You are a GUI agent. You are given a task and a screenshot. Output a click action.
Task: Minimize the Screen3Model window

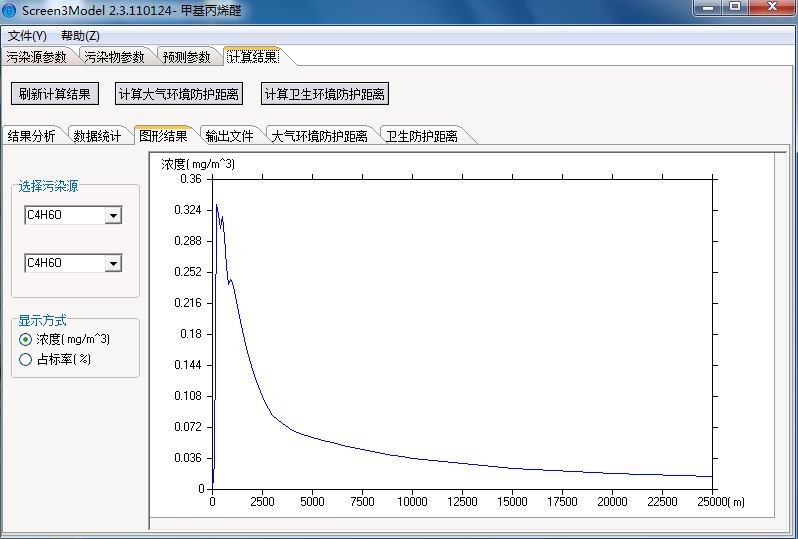point(707,7)
